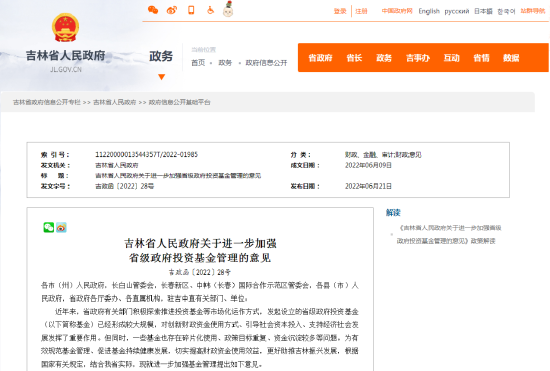Viewport: 550px width, 371px height.
Task: Open the mobile phone version icon
Action: click(x=191, y=10)
